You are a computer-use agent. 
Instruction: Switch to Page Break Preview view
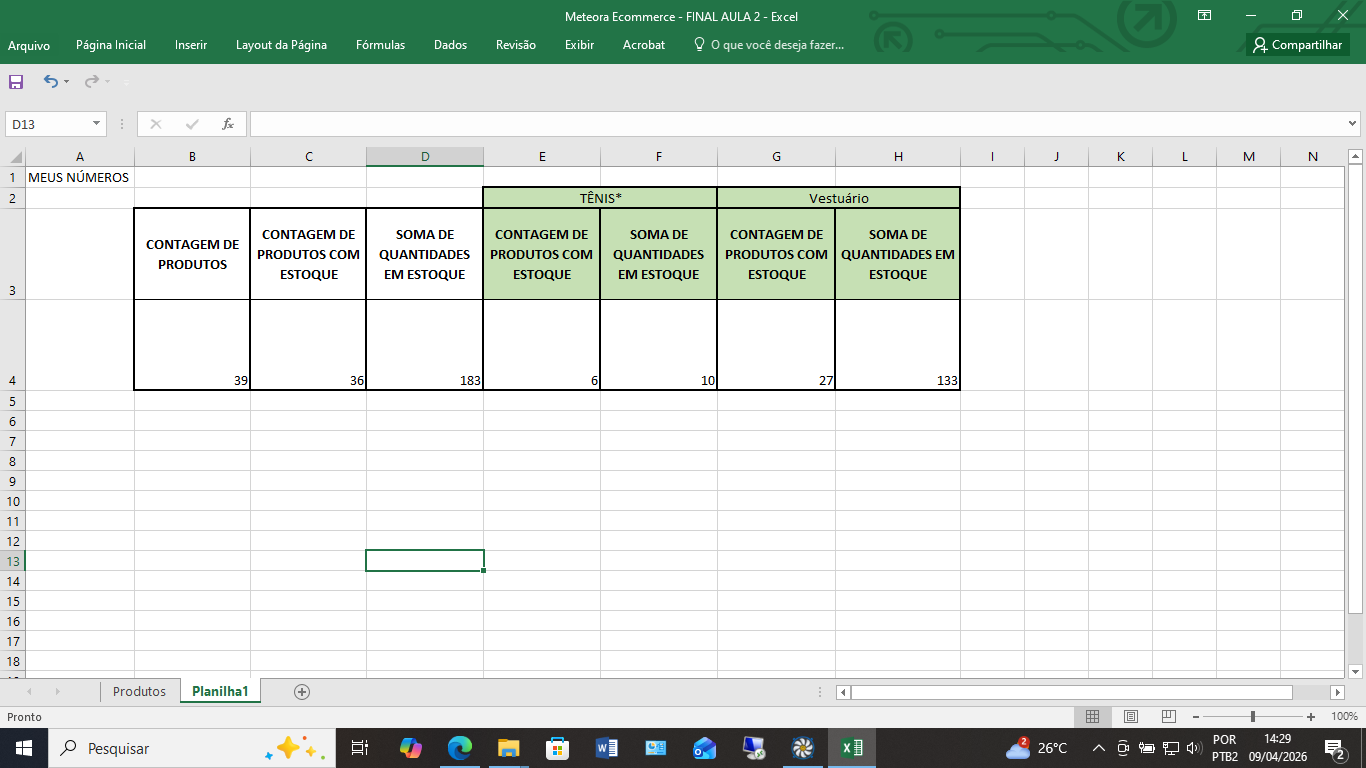point(1168,717)
